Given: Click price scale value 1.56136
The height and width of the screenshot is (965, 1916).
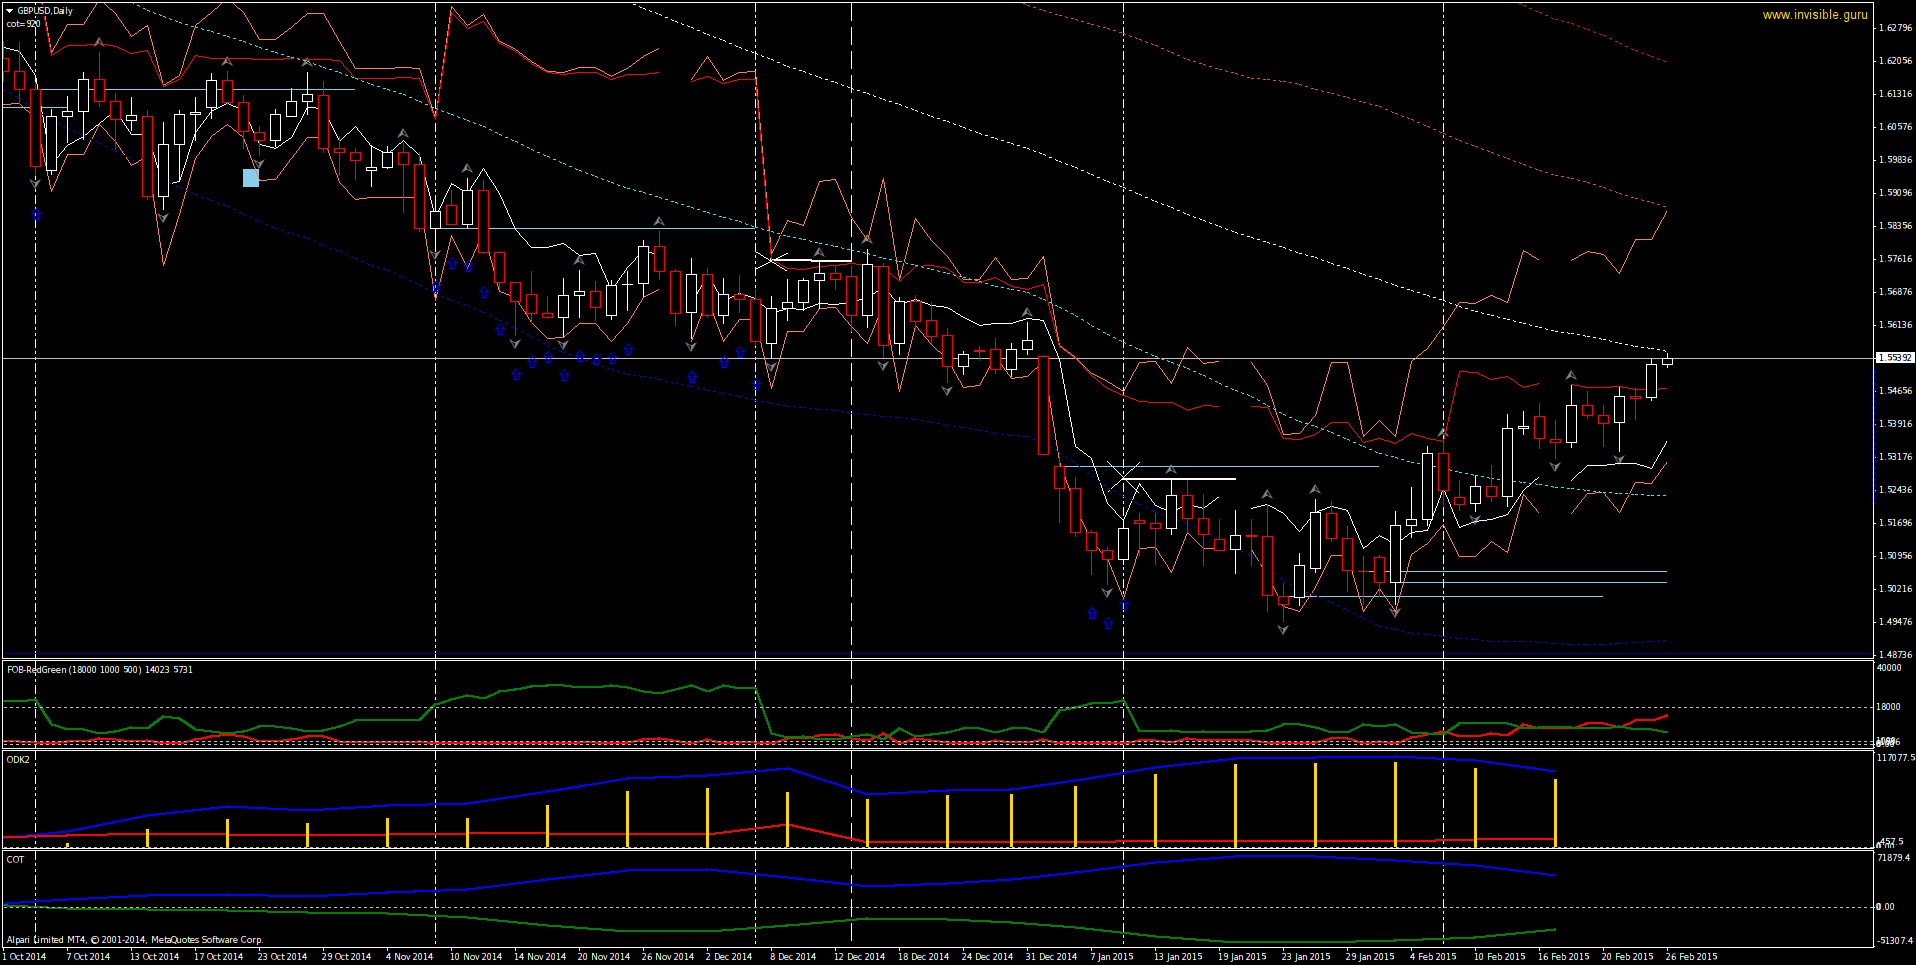Looking at the screenshot, I should coord(1896,325).
